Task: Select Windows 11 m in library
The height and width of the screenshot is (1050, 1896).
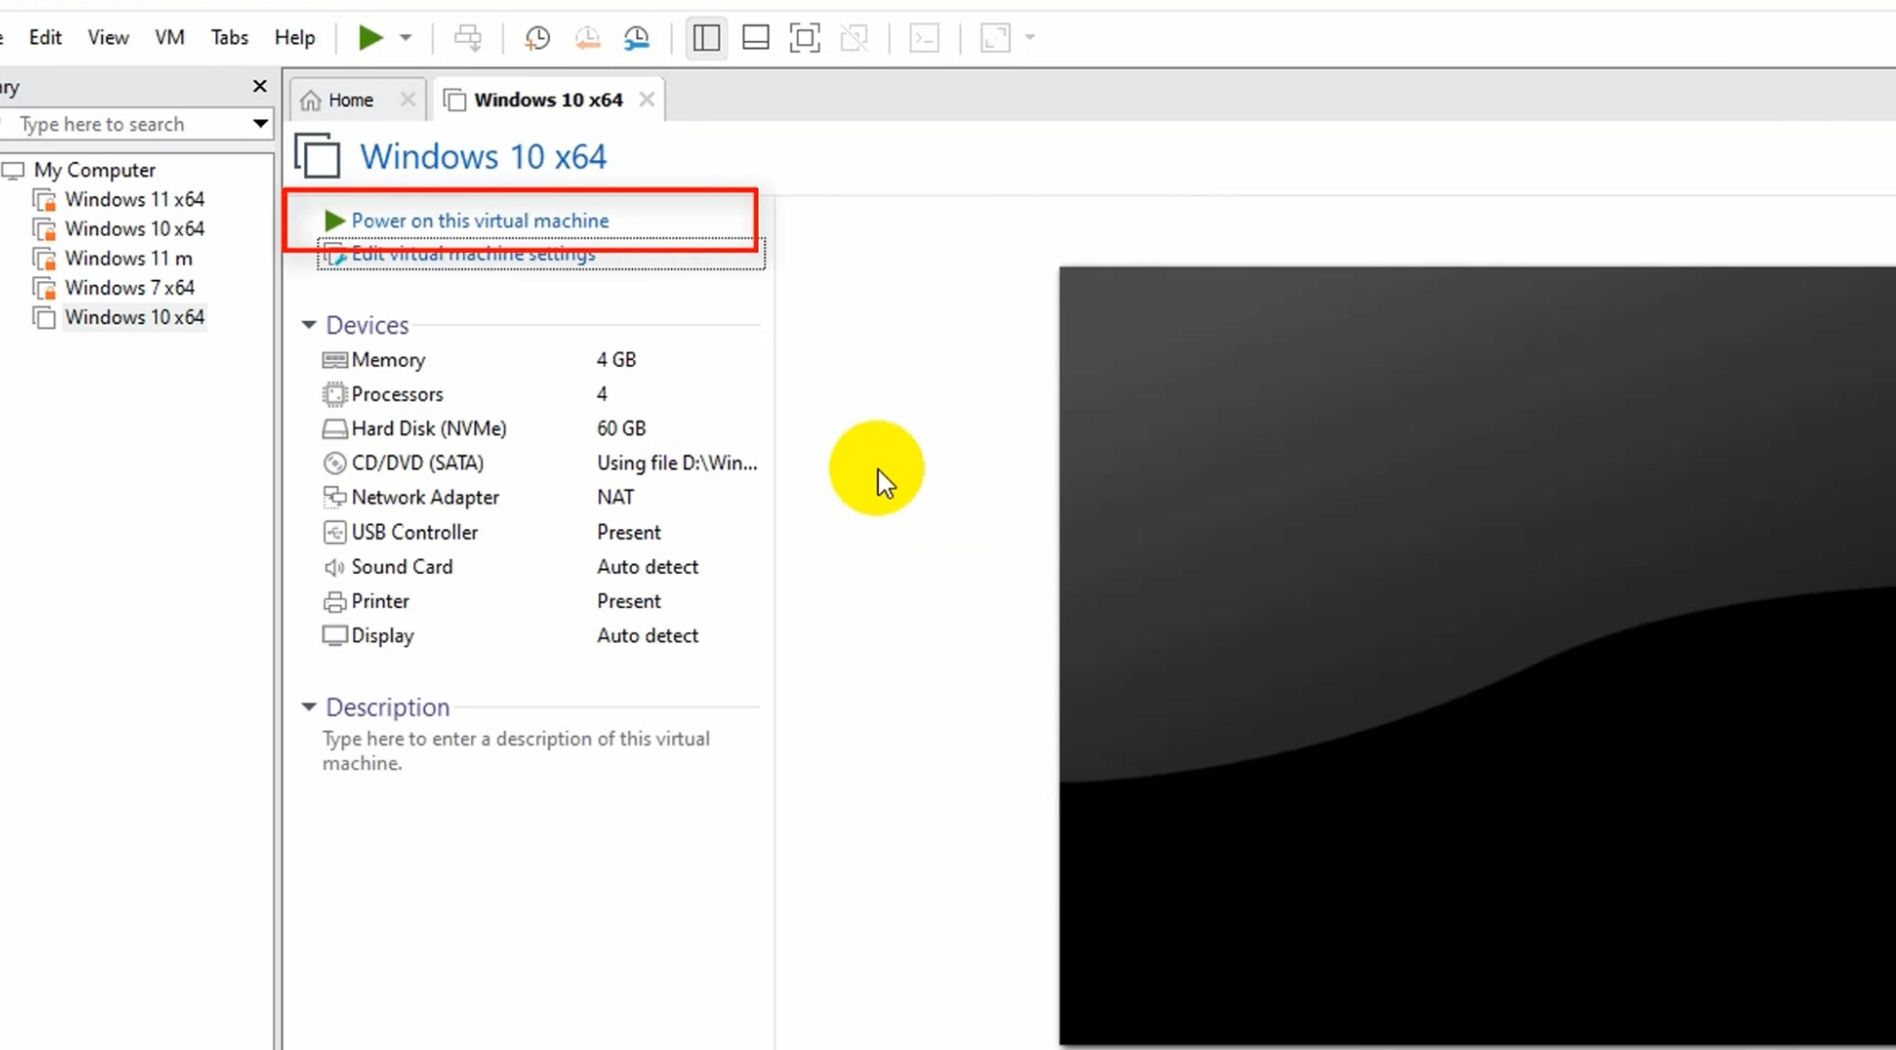Action: coord(128,258)
